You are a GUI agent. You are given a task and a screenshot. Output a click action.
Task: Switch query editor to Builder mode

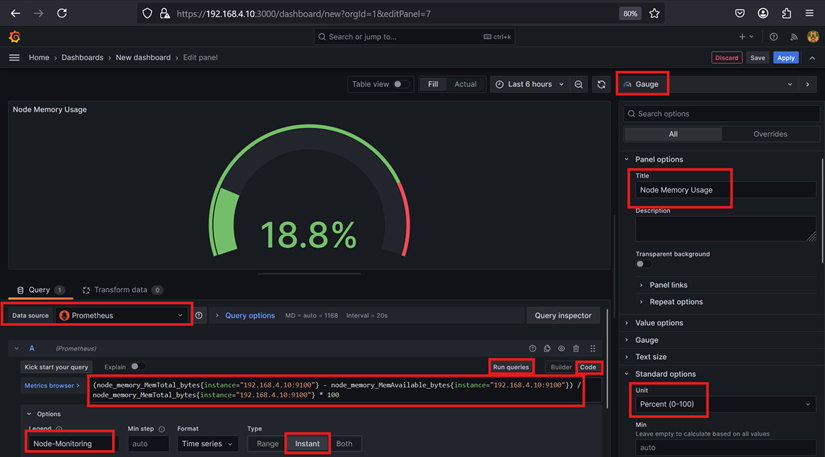pyautogui.click(x=560, y=367)
